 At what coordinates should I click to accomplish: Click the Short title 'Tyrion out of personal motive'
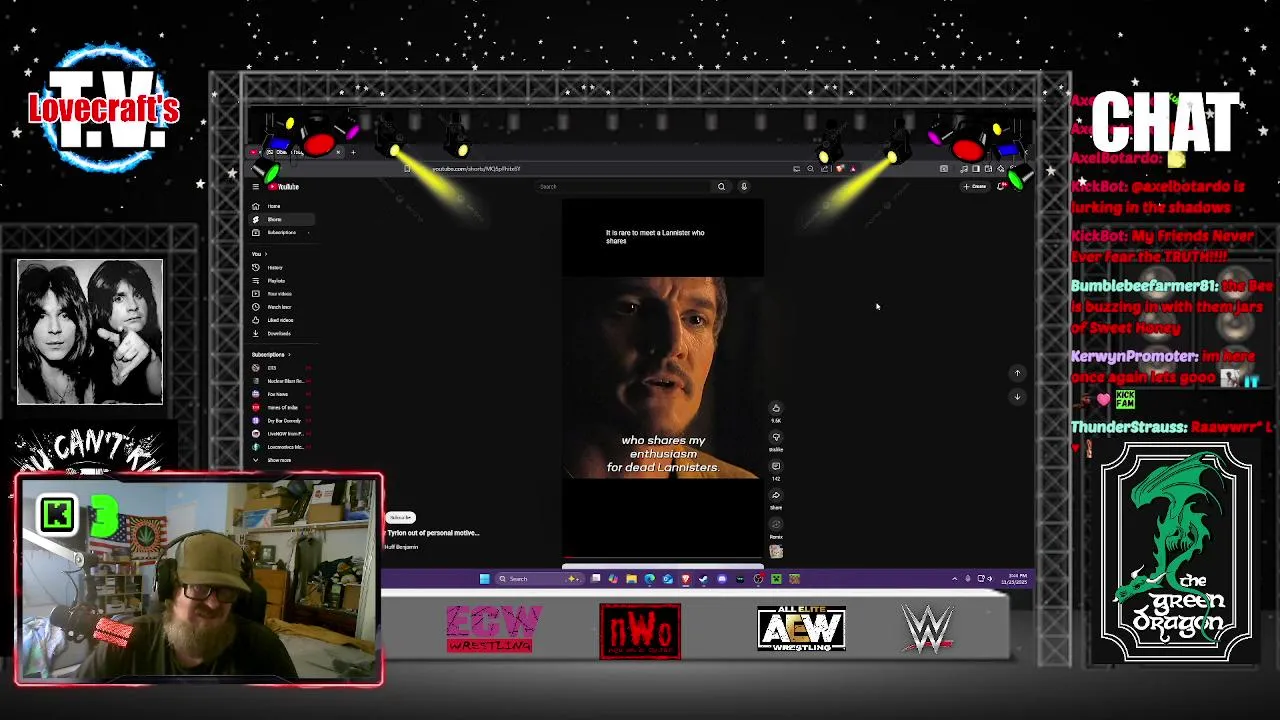pyautogui.click(x=433, y=533)
